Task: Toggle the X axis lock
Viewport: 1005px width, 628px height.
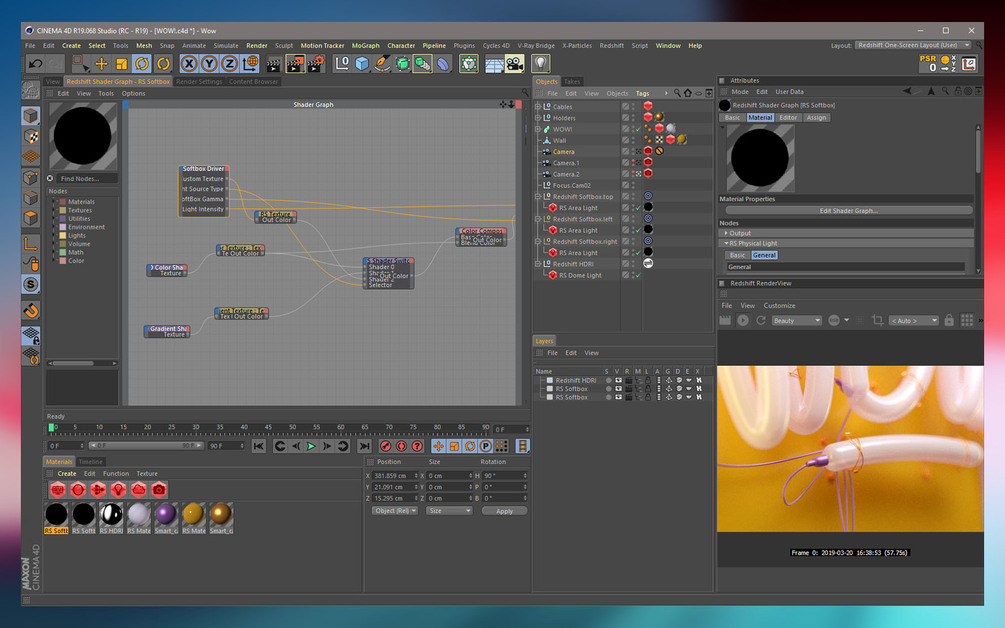Action: (x=189, y=63)
